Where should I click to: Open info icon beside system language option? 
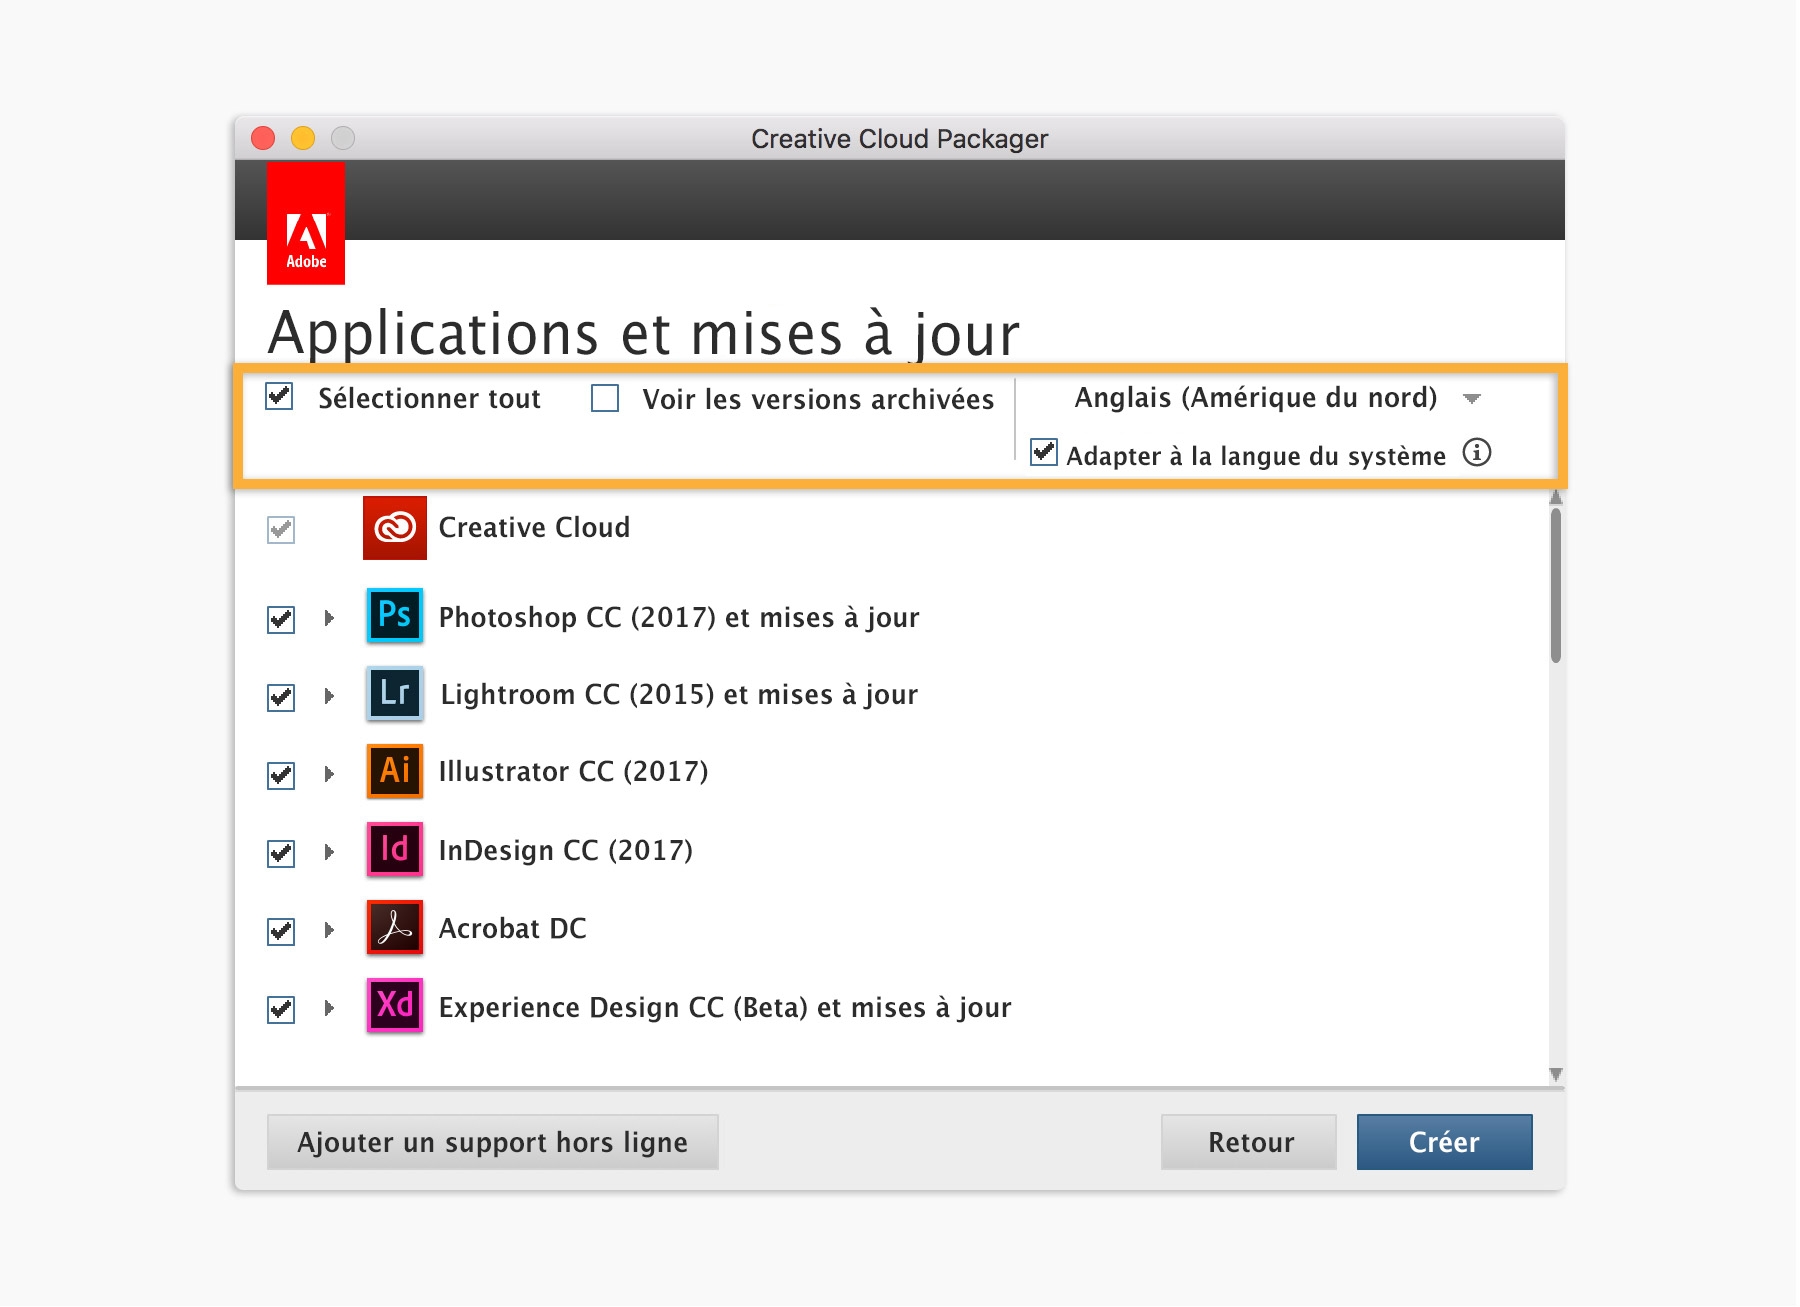[x=1477, y=453]
